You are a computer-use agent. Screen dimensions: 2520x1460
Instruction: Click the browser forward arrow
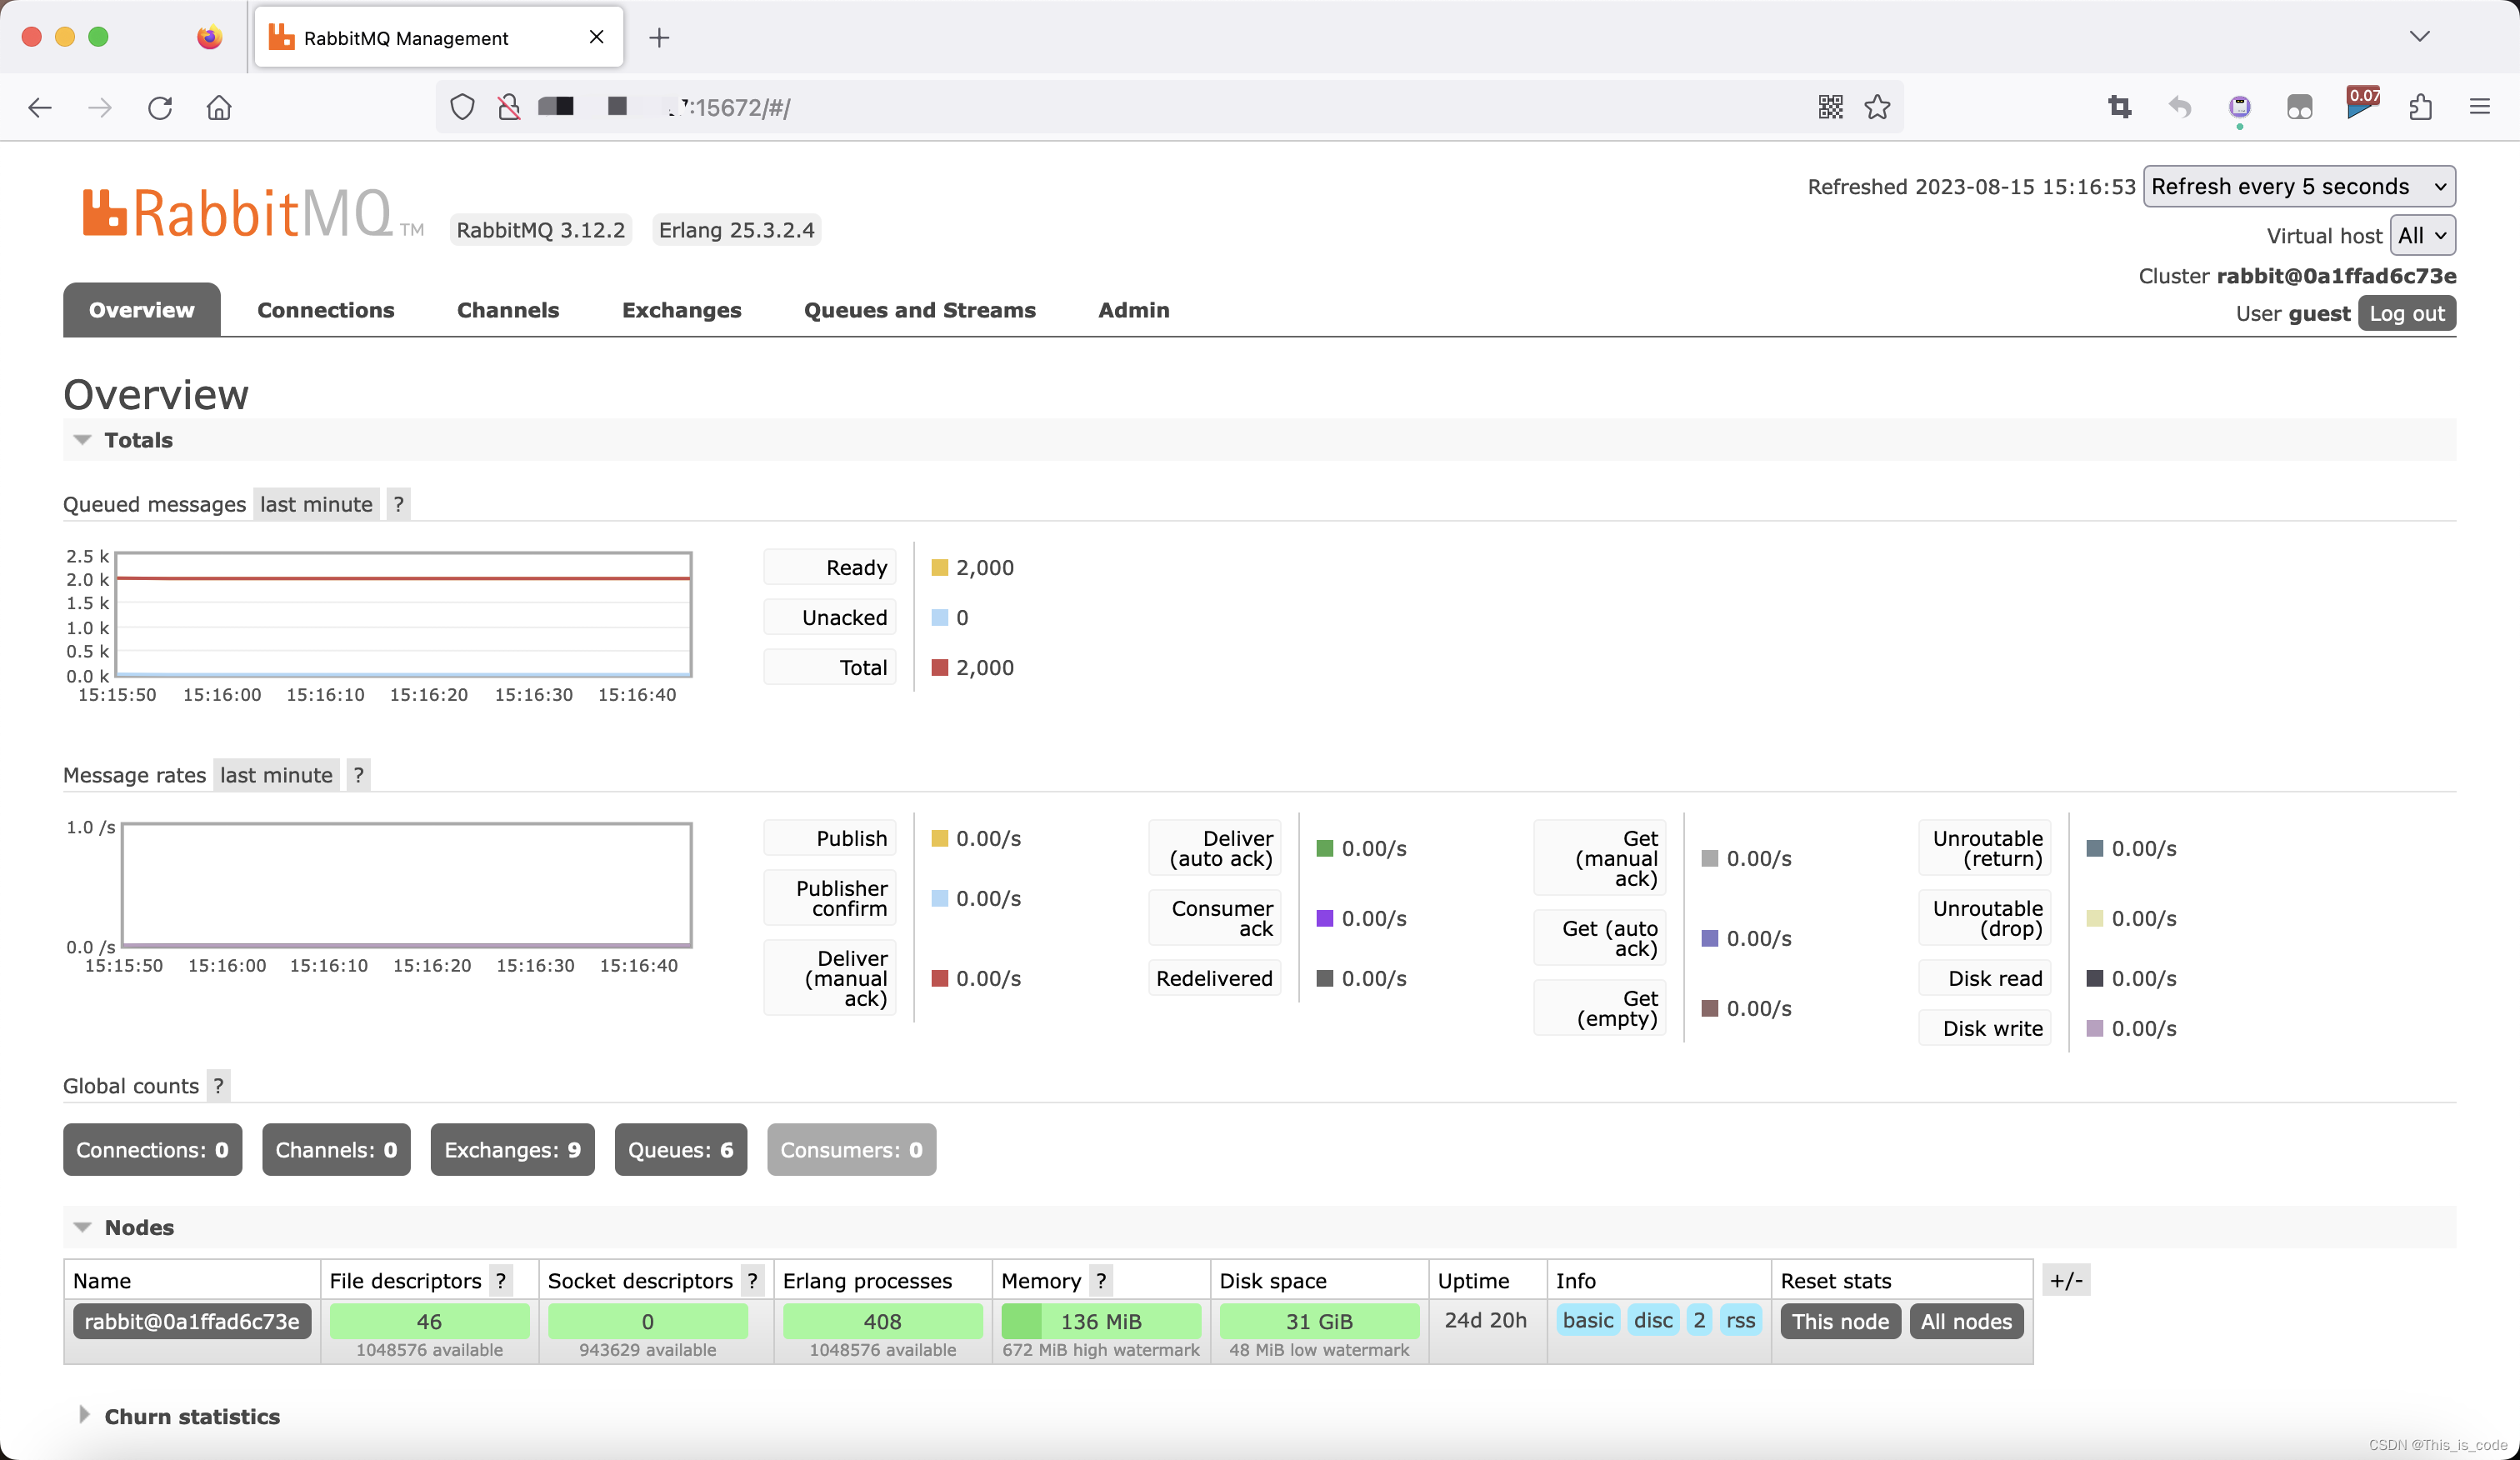click(x=100, y=107)
